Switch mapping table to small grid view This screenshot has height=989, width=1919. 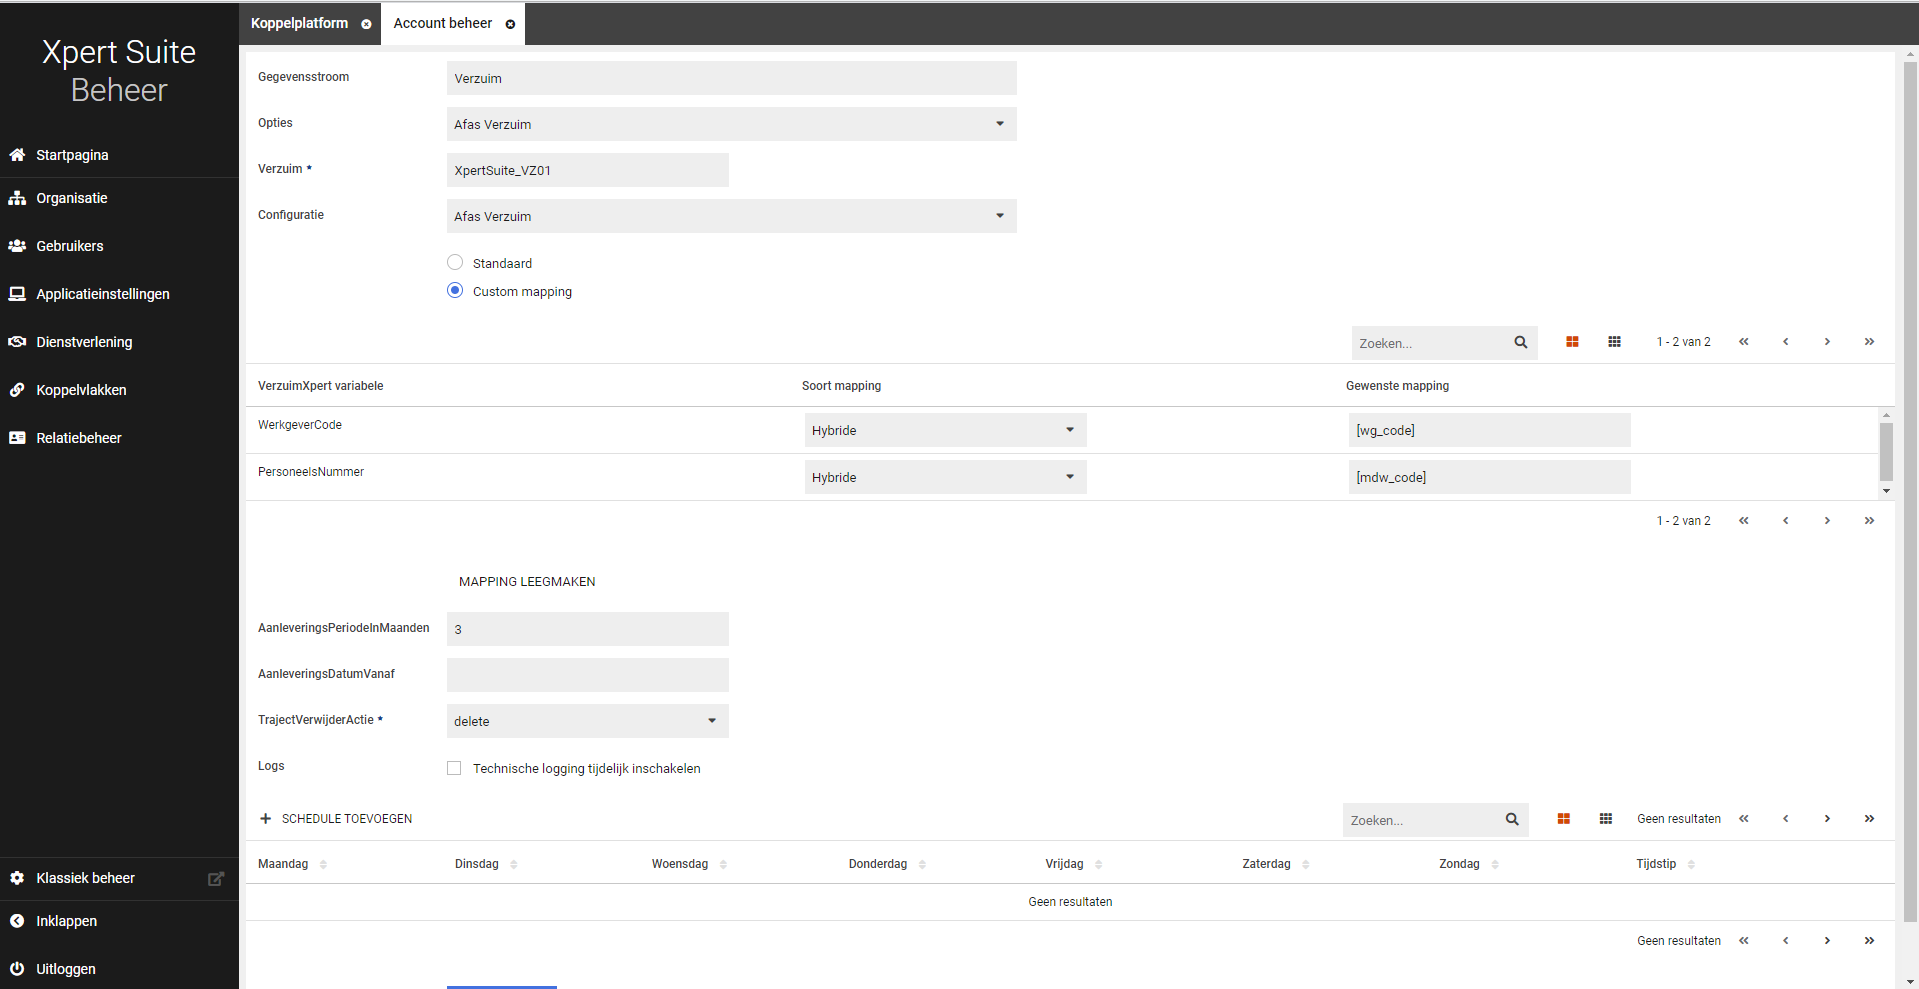pyautogui.click(x=1614, y=342)
